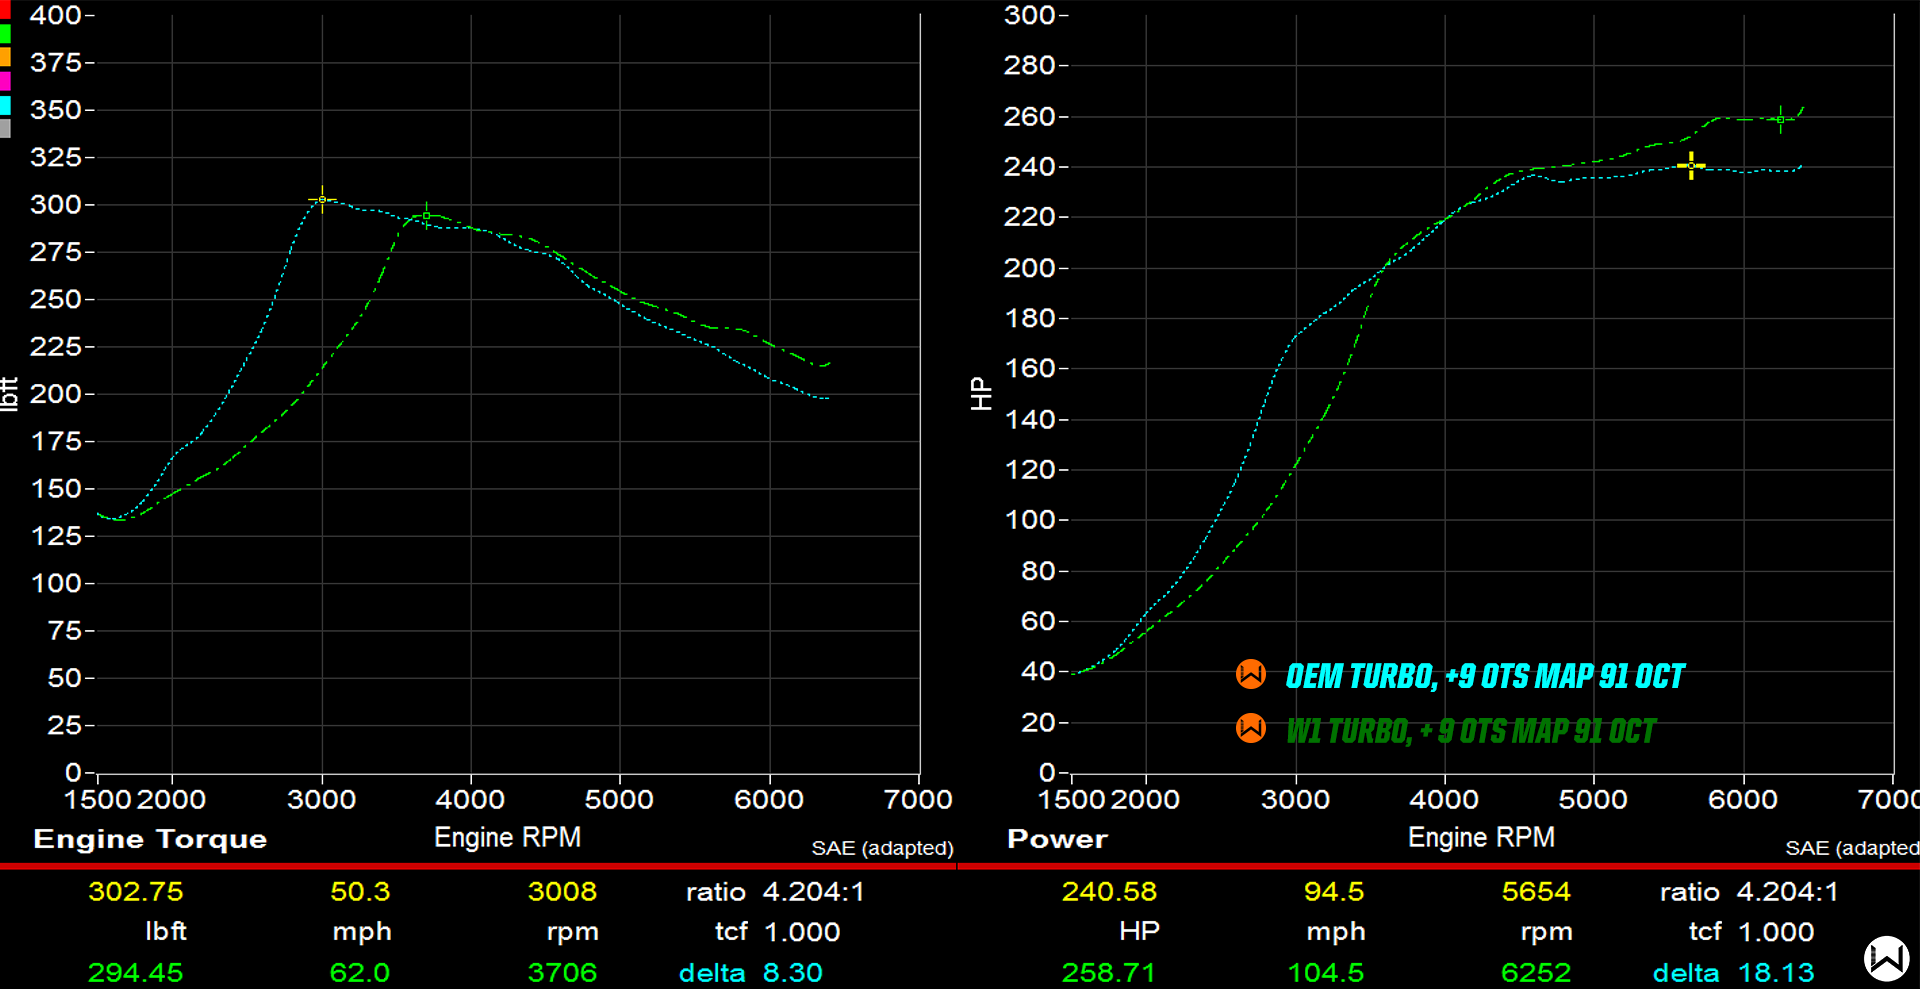Click the 3706 rpm value
The image size is (1920, 989).
[562, 972]
